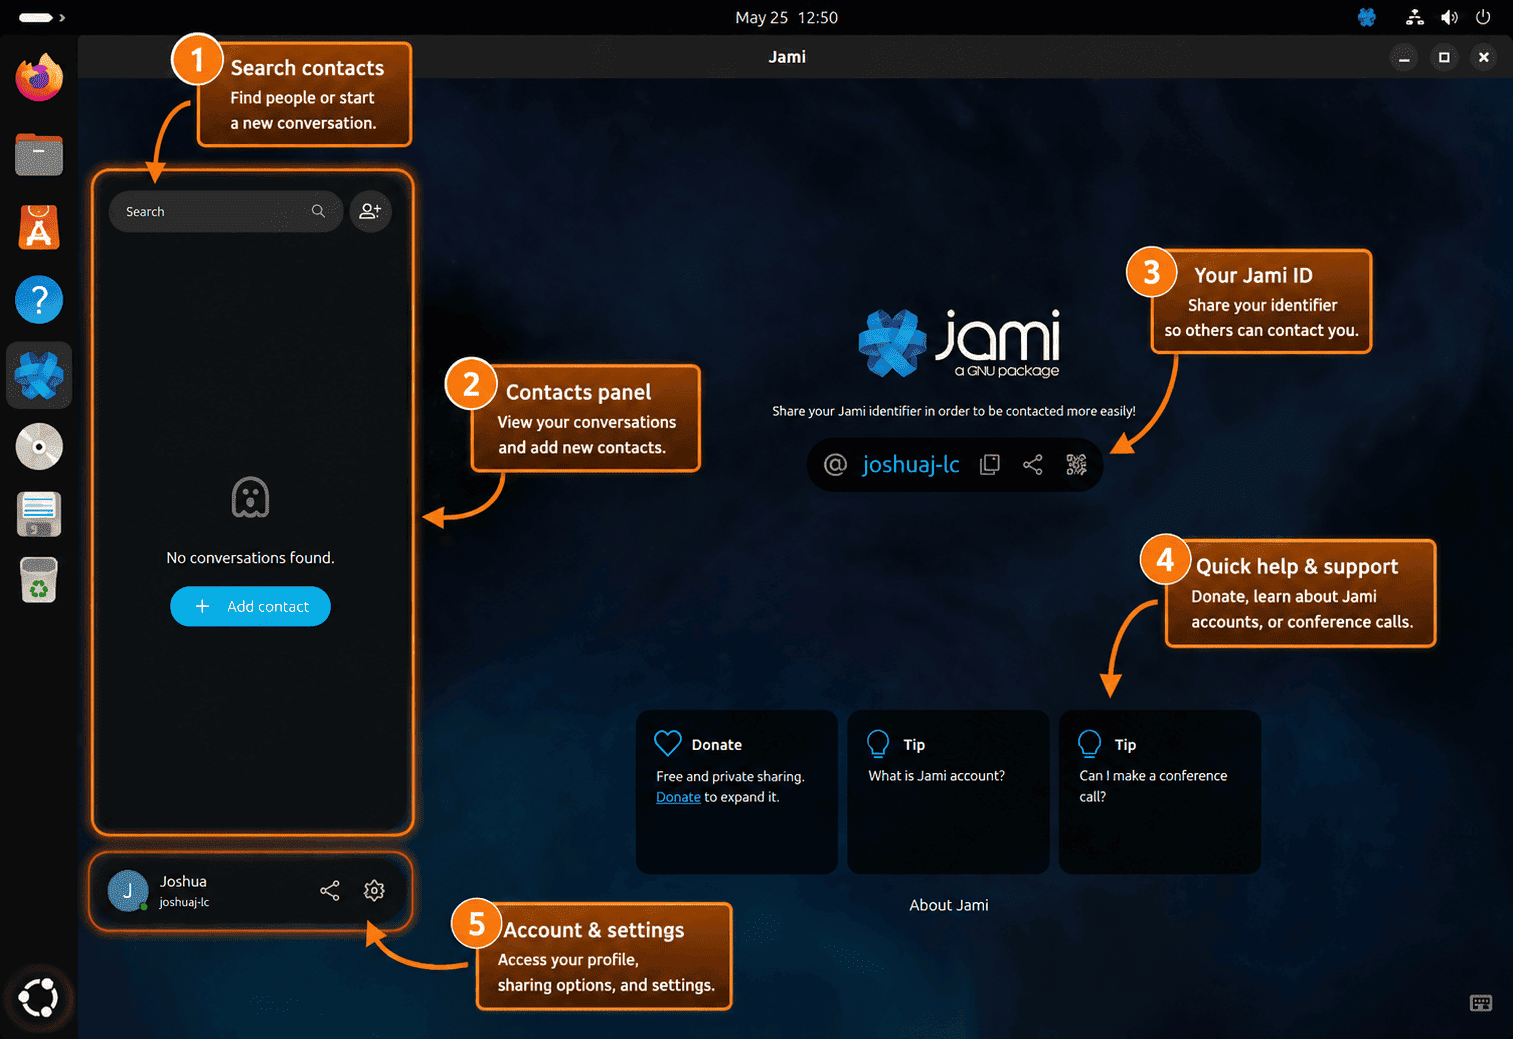Screen dimensions: 1513x1039
Task: Open Files manager in the dock
Action: click(x=39, y=154)
